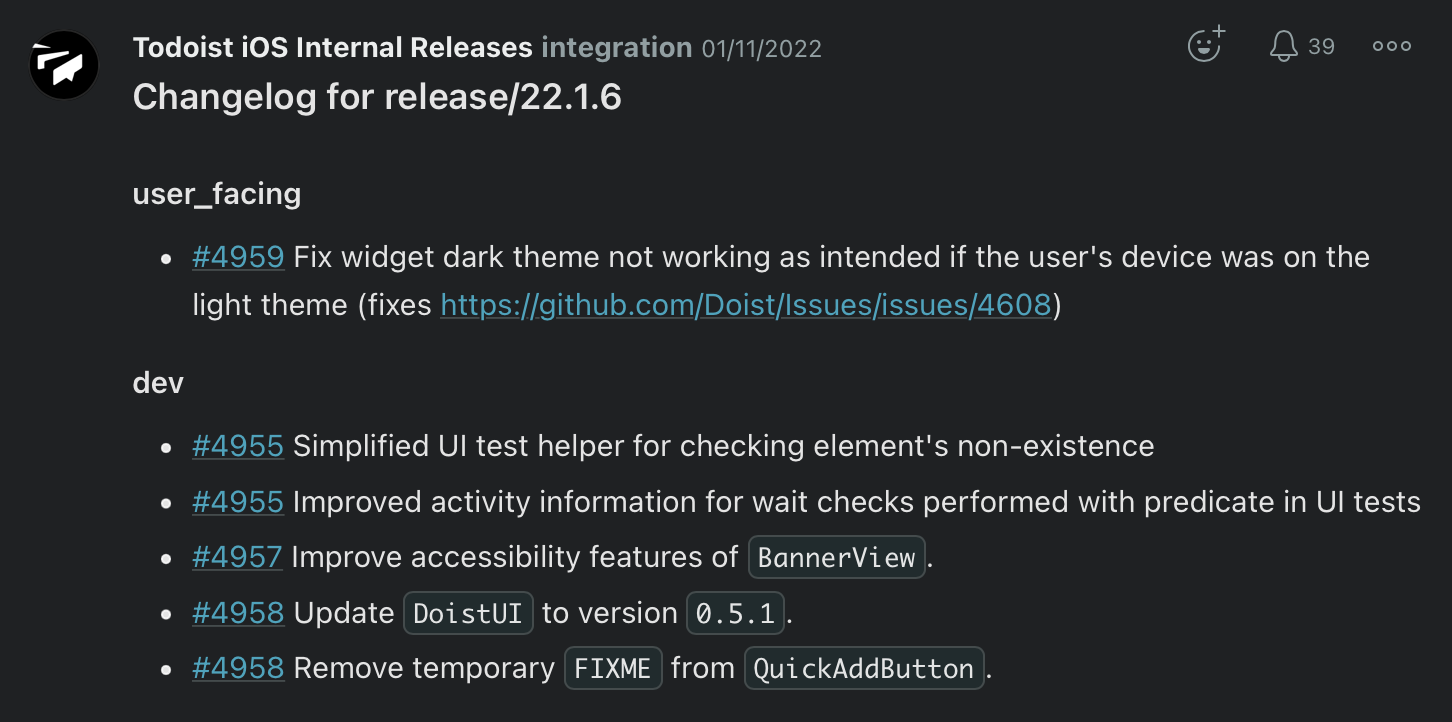
Task: Select the BannerView code snippet
Action: [x=836, y=558]
